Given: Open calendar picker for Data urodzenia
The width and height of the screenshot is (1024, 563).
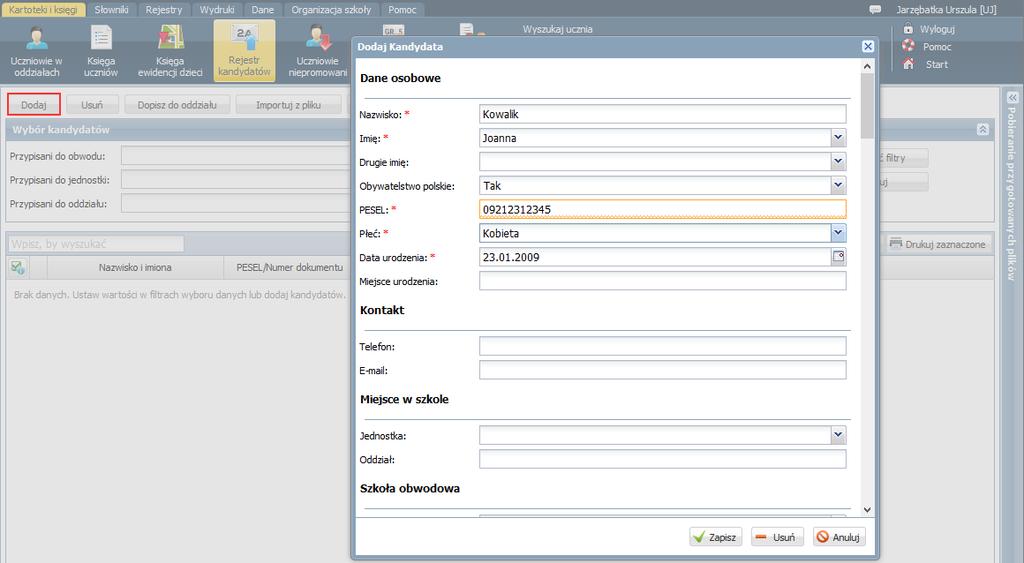Looking at the screenshot, I should pos(839,257).
